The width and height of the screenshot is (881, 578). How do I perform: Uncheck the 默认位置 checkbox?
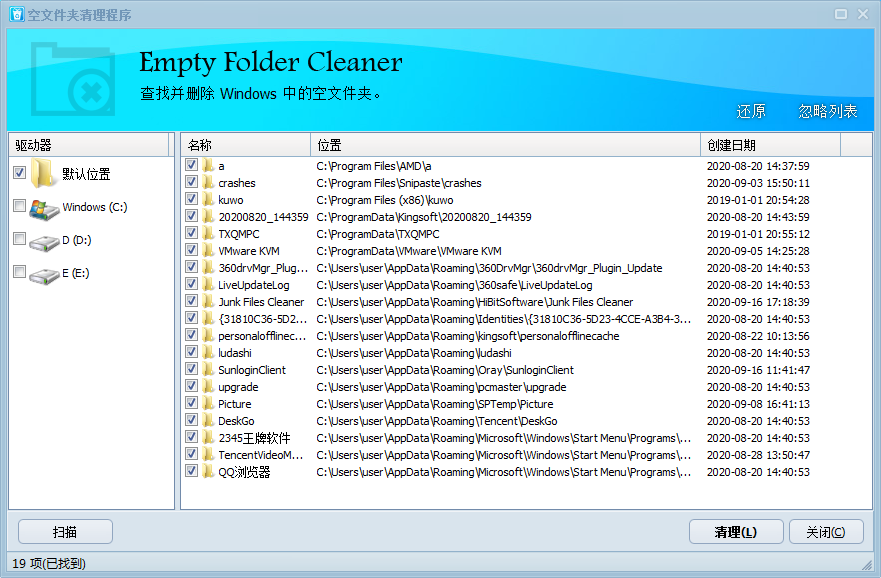[19, 172]
